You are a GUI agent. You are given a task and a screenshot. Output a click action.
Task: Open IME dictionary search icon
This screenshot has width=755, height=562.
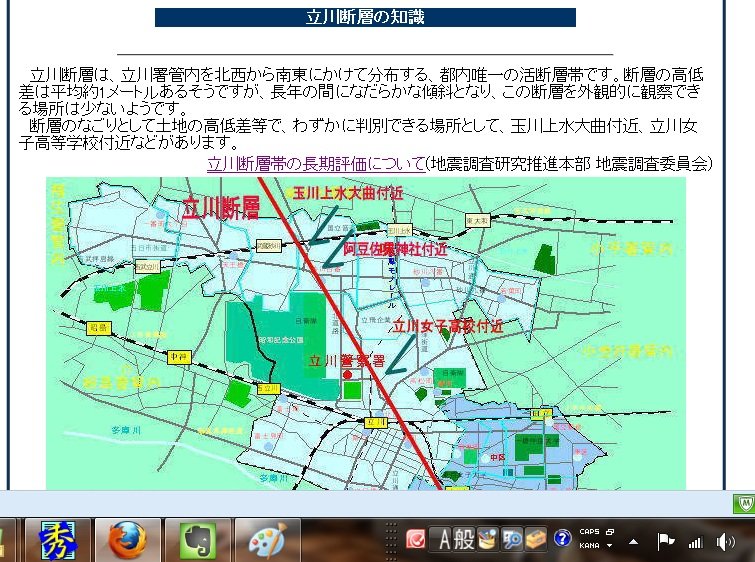point(512,539)
